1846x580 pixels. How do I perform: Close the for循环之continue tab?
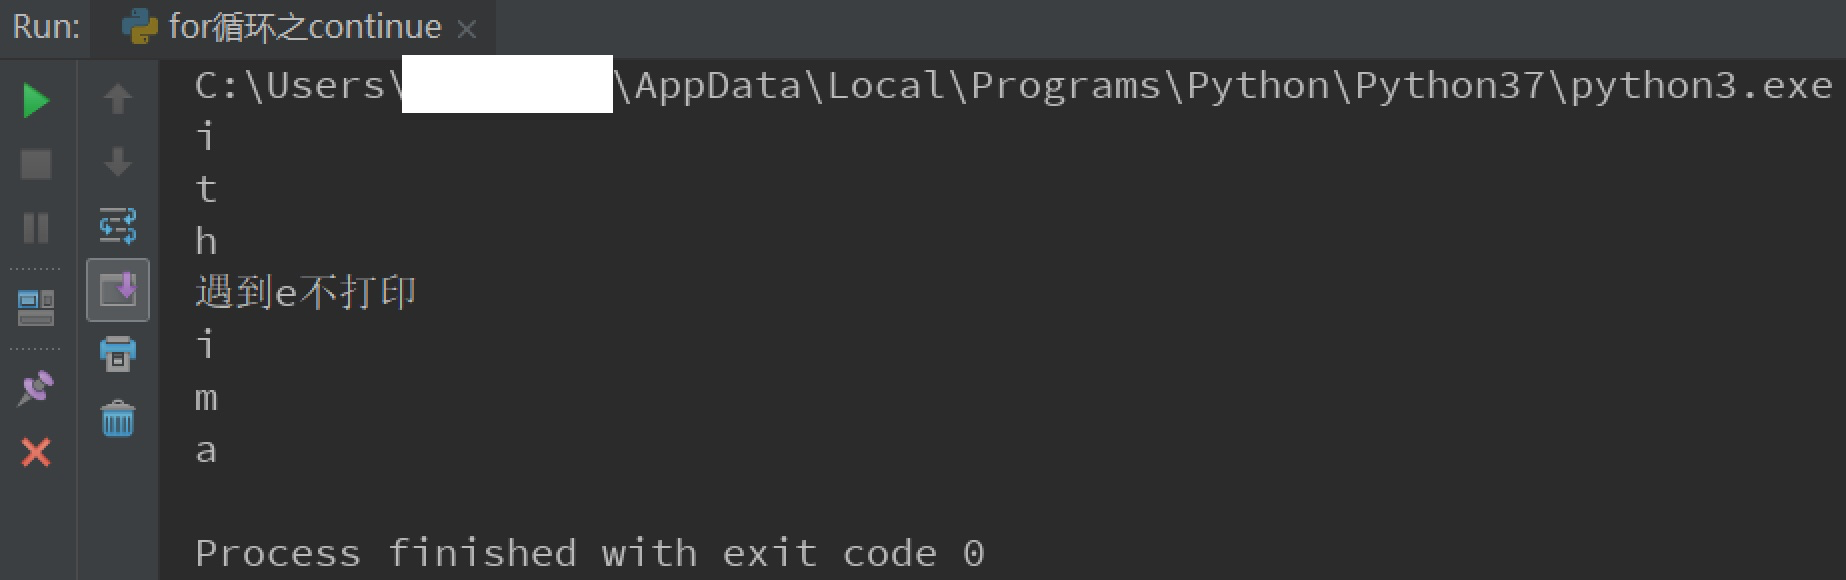(x=466, y=30)
